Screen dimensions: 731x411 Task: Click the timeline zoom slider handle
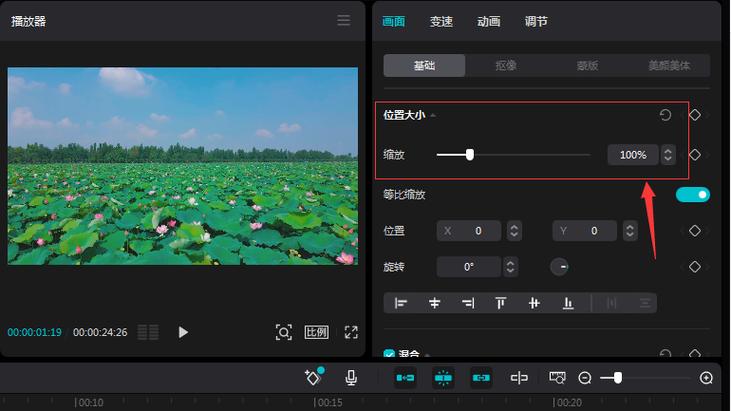click(x=618, y=378)
